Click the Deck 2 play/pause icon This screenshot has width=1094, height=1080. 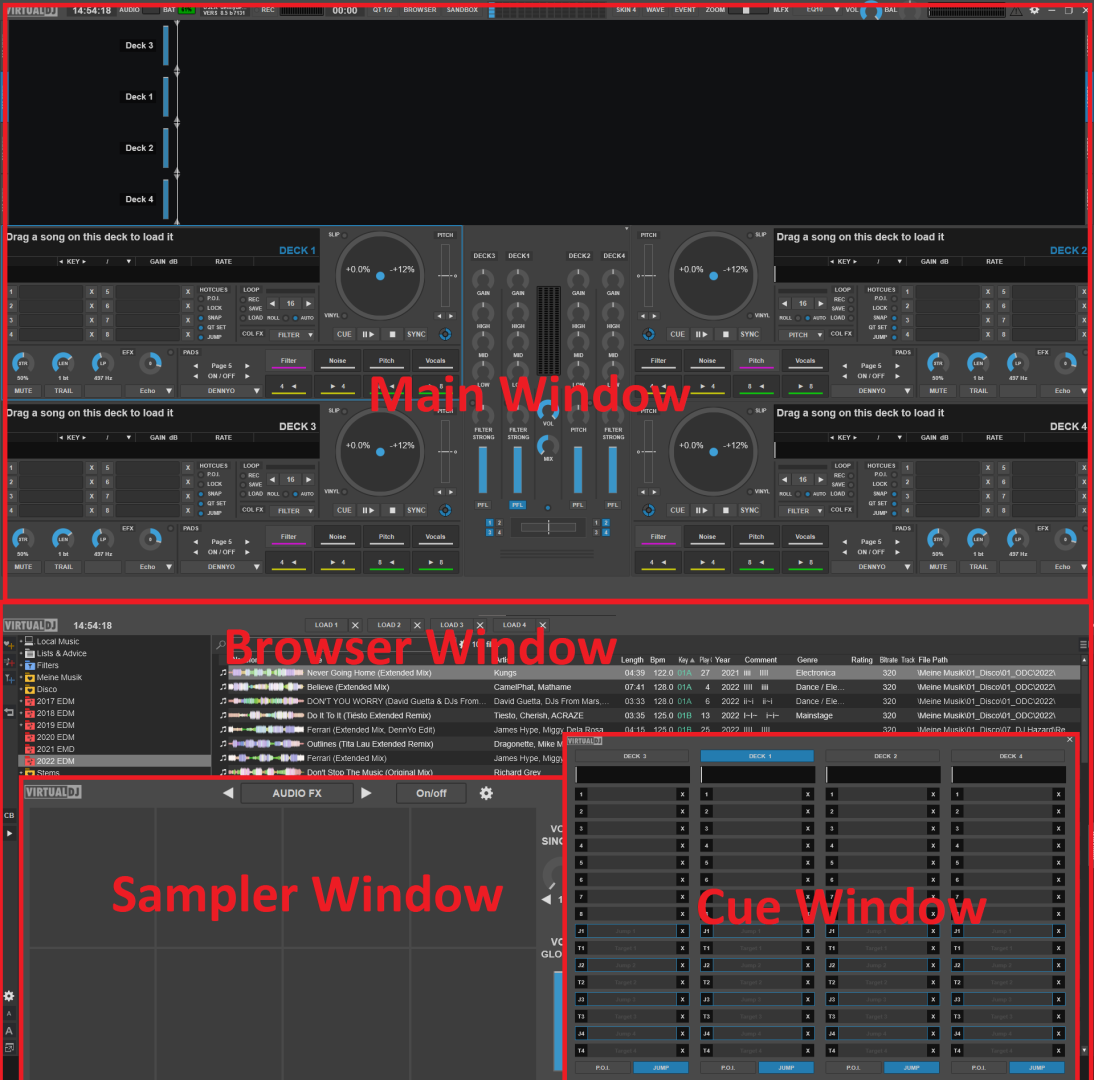pyautogui.click(x=700, y=334)
